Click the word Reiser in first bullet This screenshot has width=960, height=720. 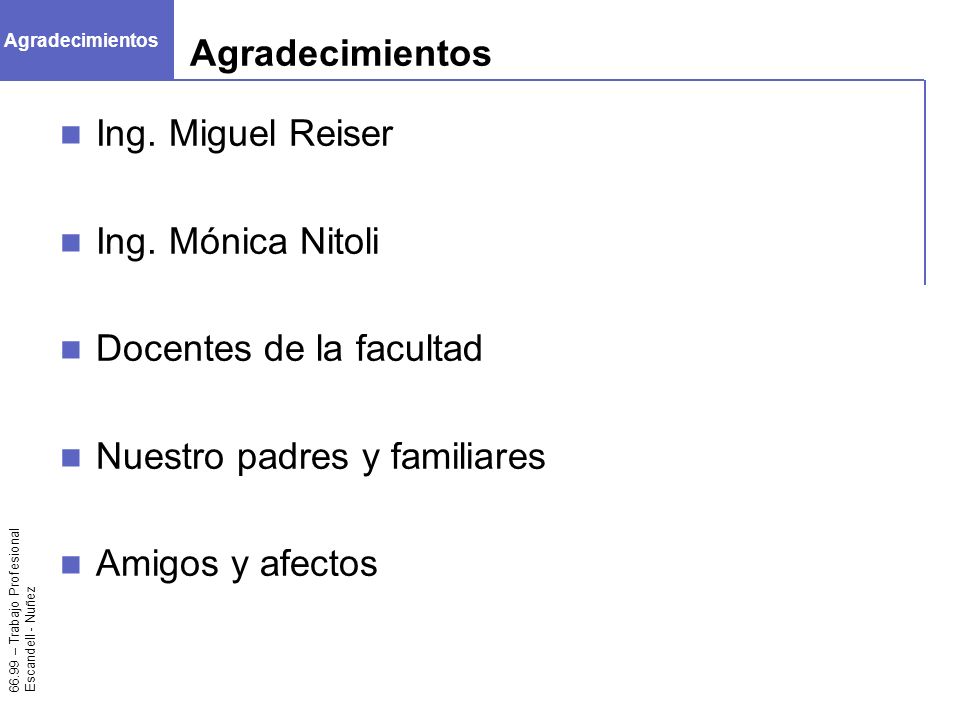(340, 133)
